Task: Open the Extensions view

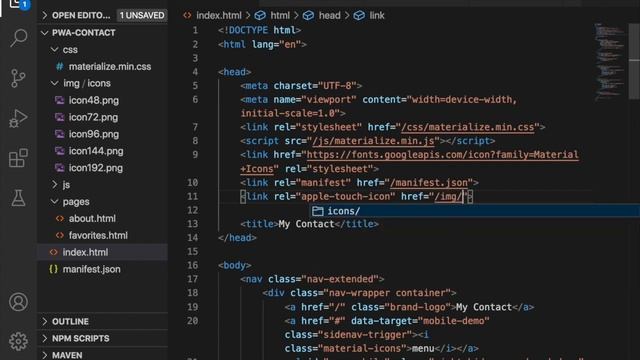Action: click(18, 158)
